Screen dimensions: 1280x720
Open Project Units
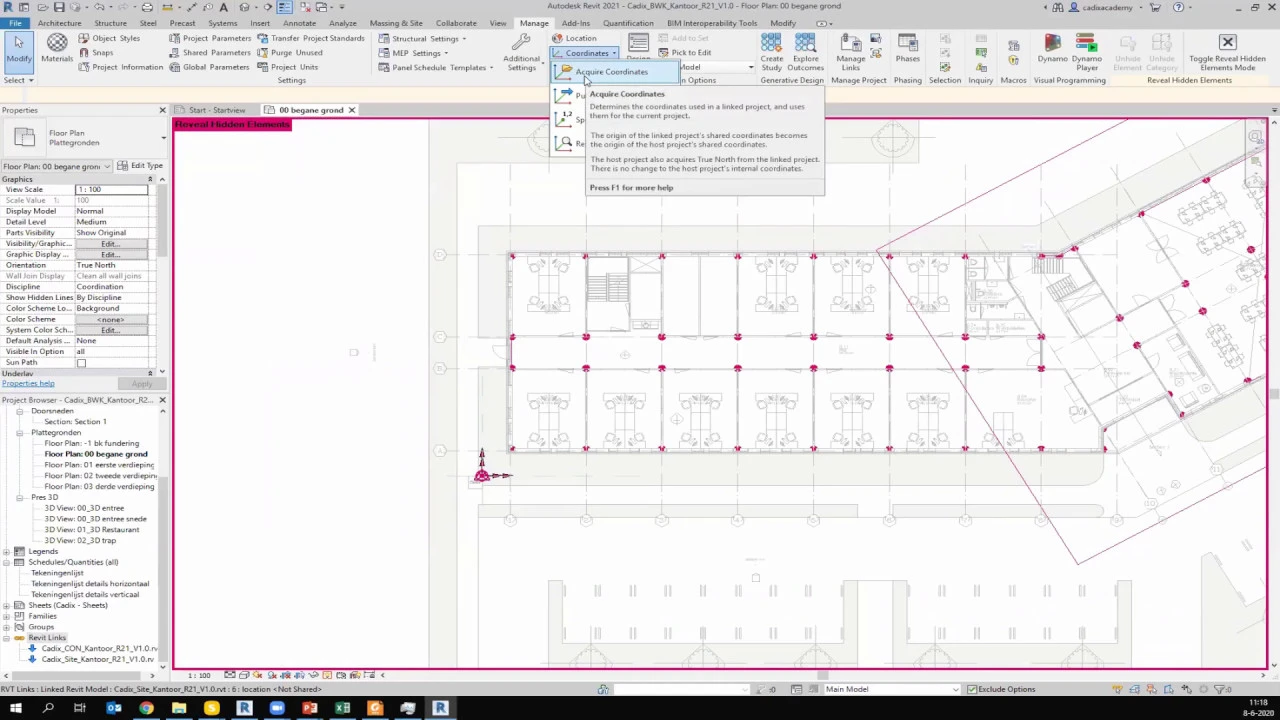(x=288, y=67)
